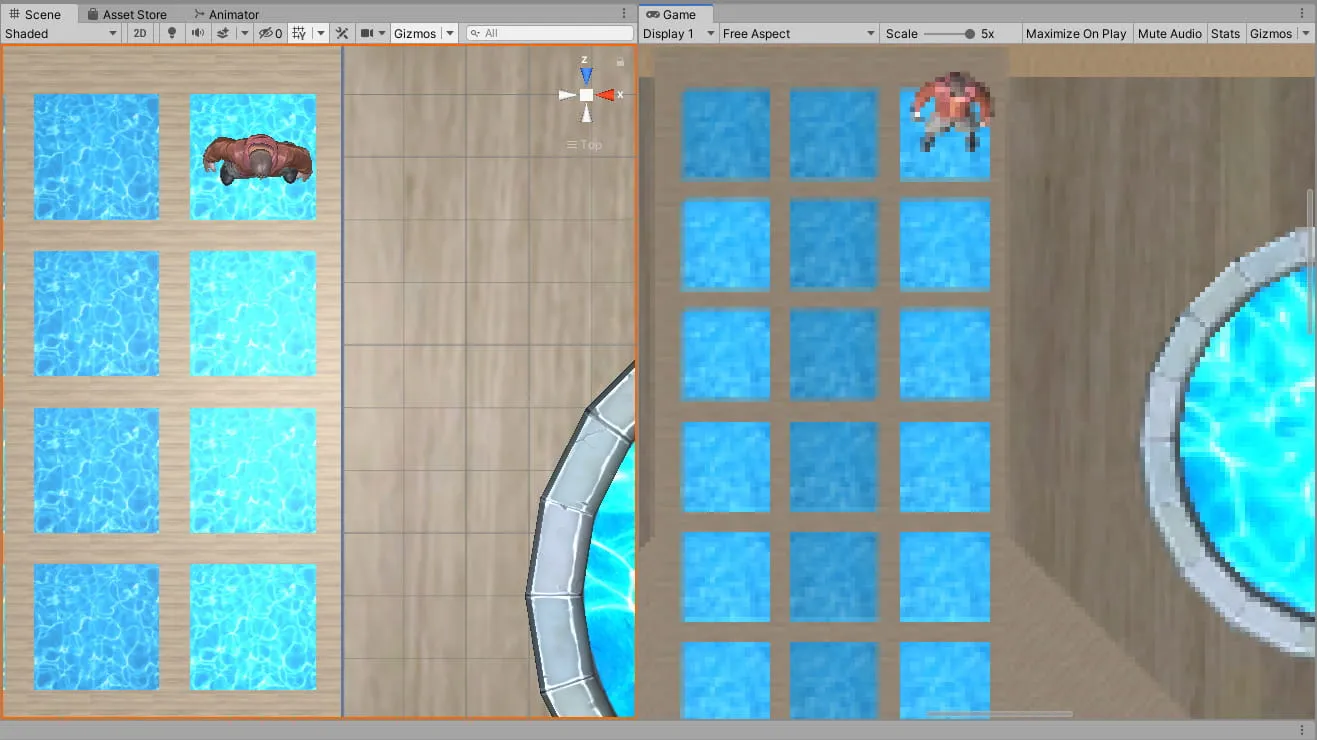Click the Scale slider handle
The height and width of the screenshot is (740, 1317).
(969, 33)
